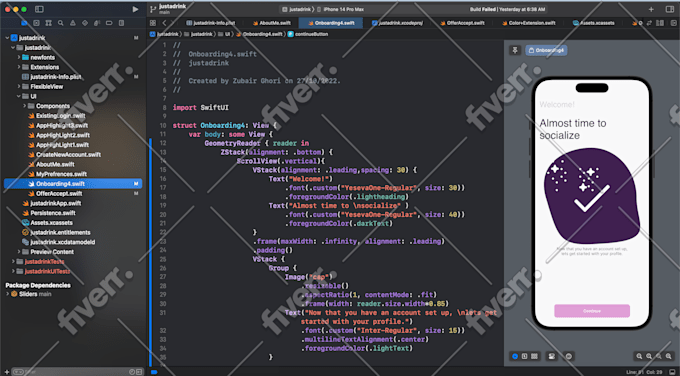This screenshot has height=376, width=680.
Task: Open the justadrink scheme selector
Action: click(297, 9)
